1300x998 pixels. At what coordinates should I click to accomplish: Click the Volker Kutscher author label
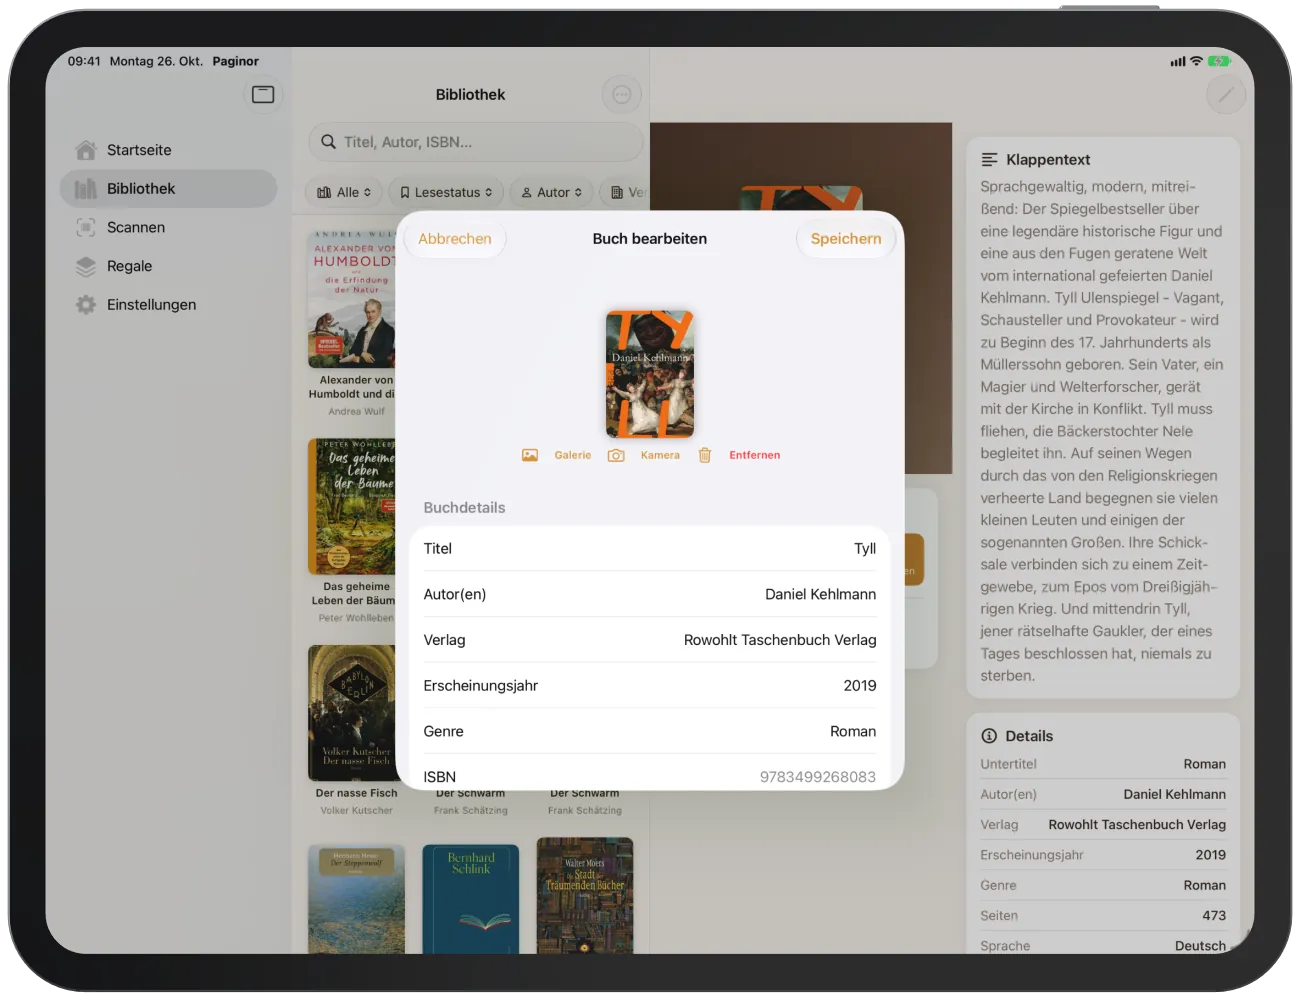point(356,811)
